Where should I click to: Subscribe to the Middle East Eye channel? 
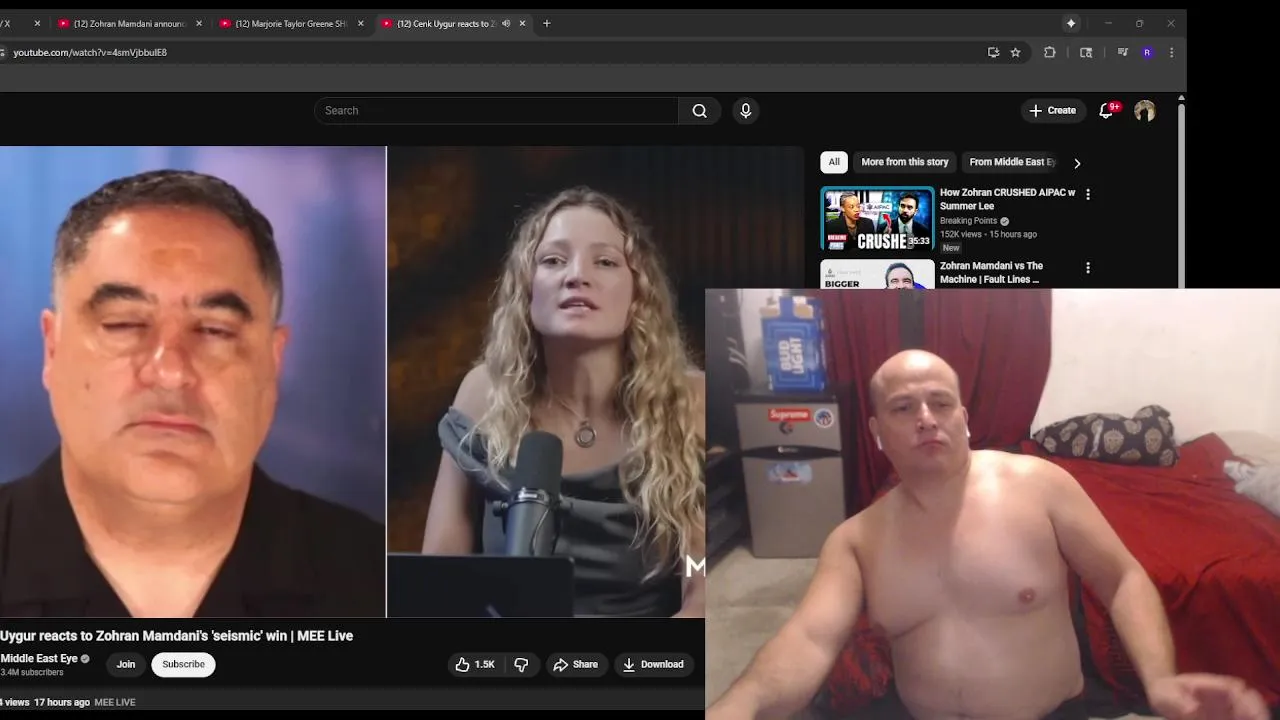(183, 664)
